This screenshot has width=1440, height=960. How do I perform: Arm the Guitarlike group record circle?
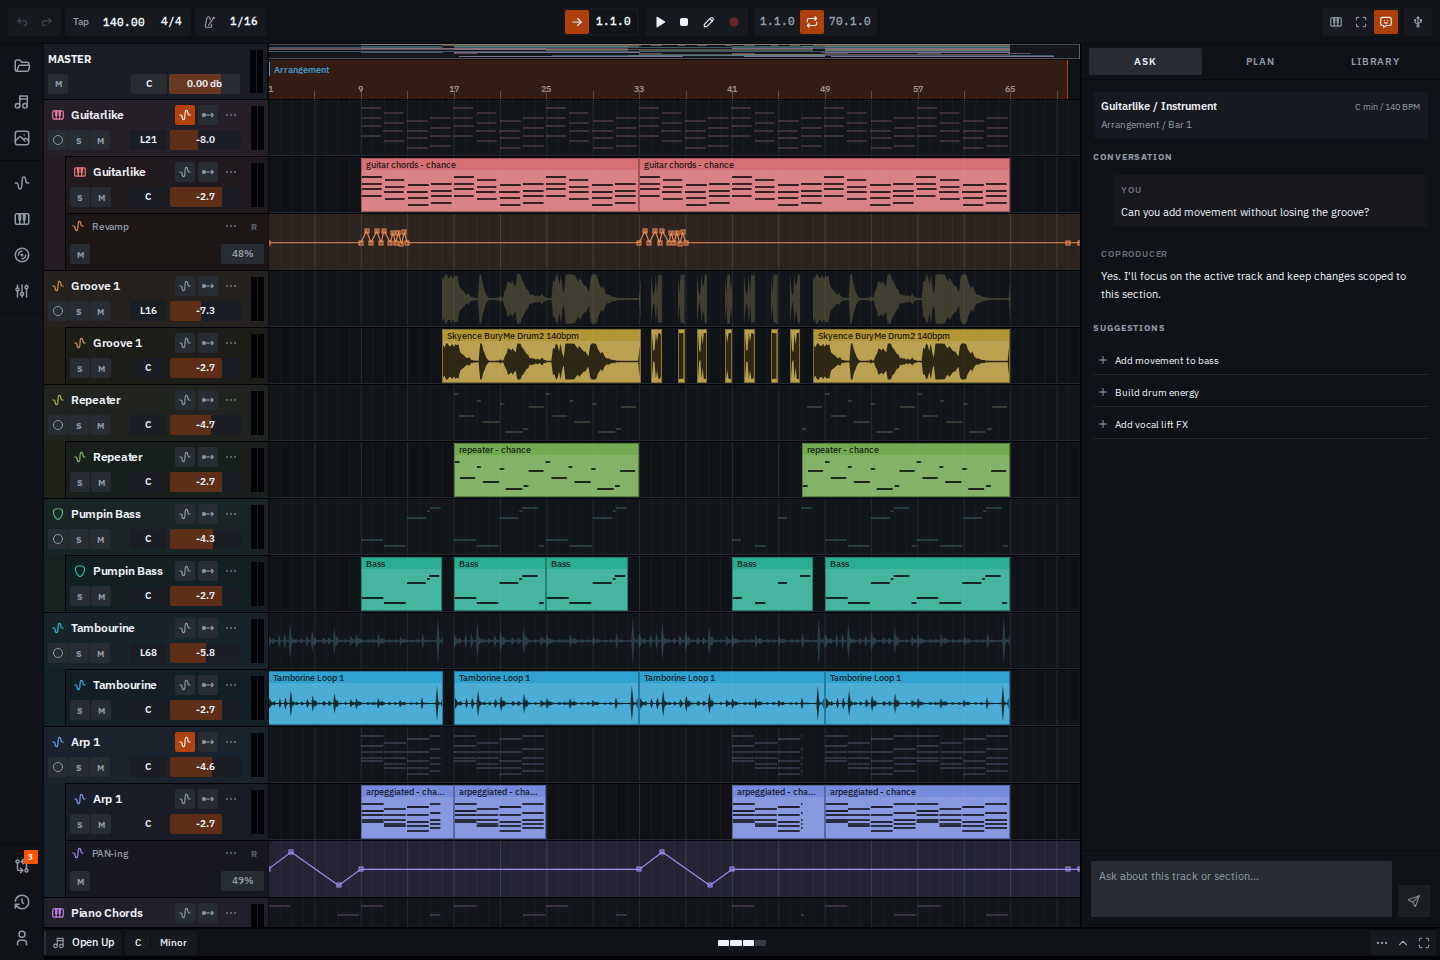point(58,140)
